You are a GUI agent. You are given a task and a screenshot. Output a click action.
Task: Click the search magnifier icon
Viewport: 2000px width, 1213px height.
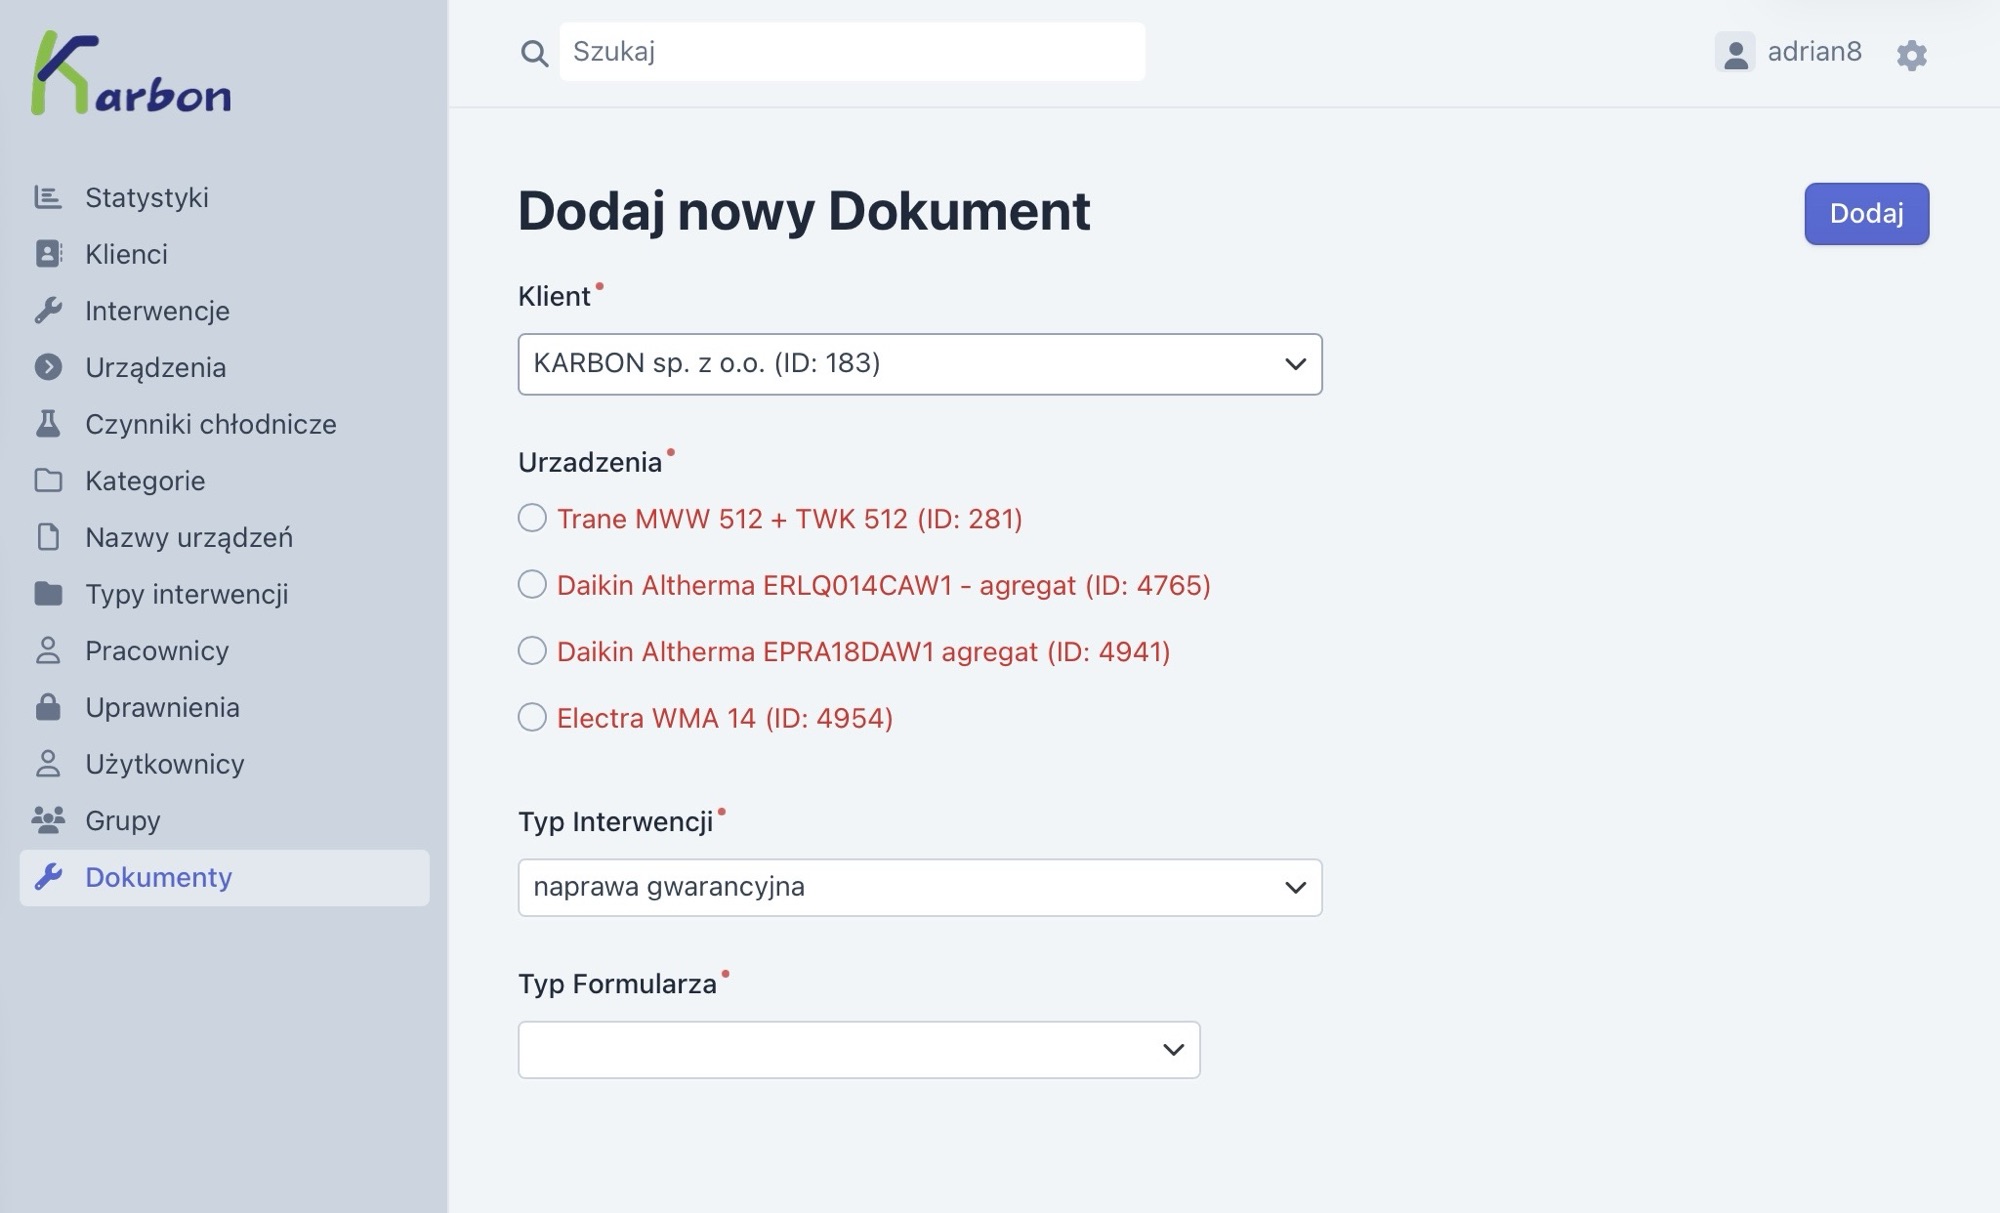coord(534,53)
